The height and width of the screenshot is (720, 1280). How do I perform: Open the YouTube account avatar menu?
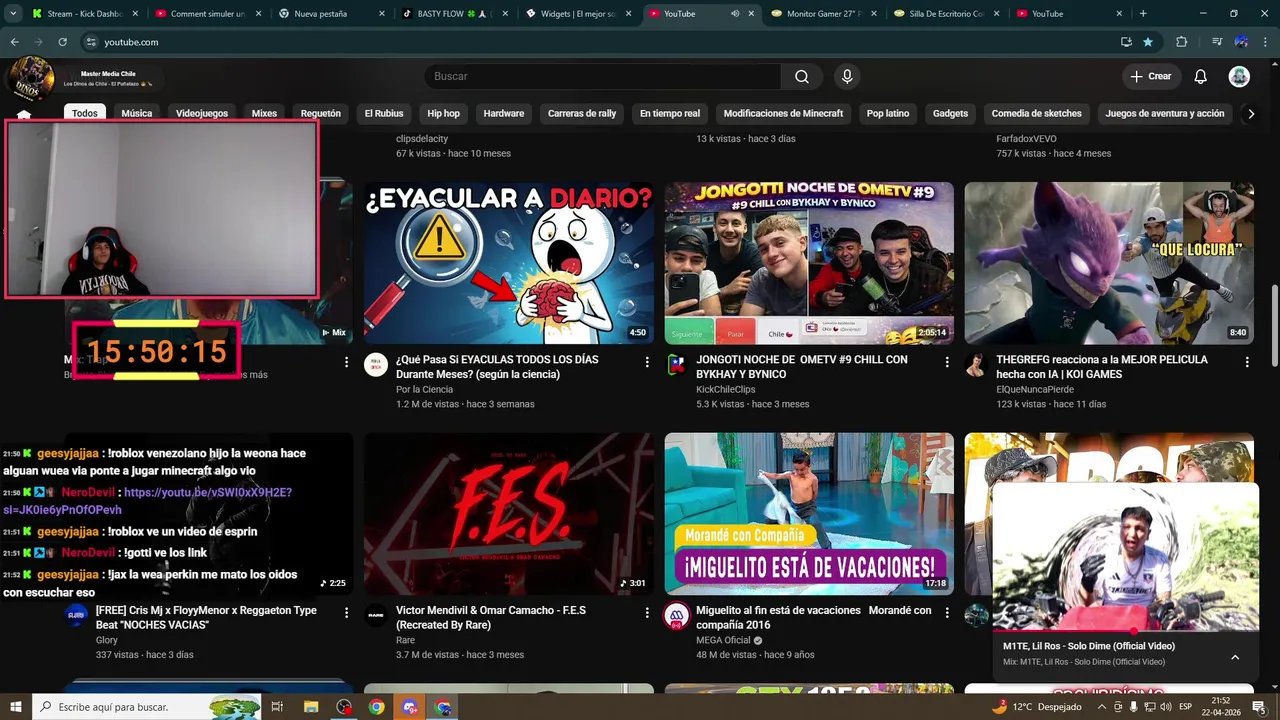pos(1239,77)
